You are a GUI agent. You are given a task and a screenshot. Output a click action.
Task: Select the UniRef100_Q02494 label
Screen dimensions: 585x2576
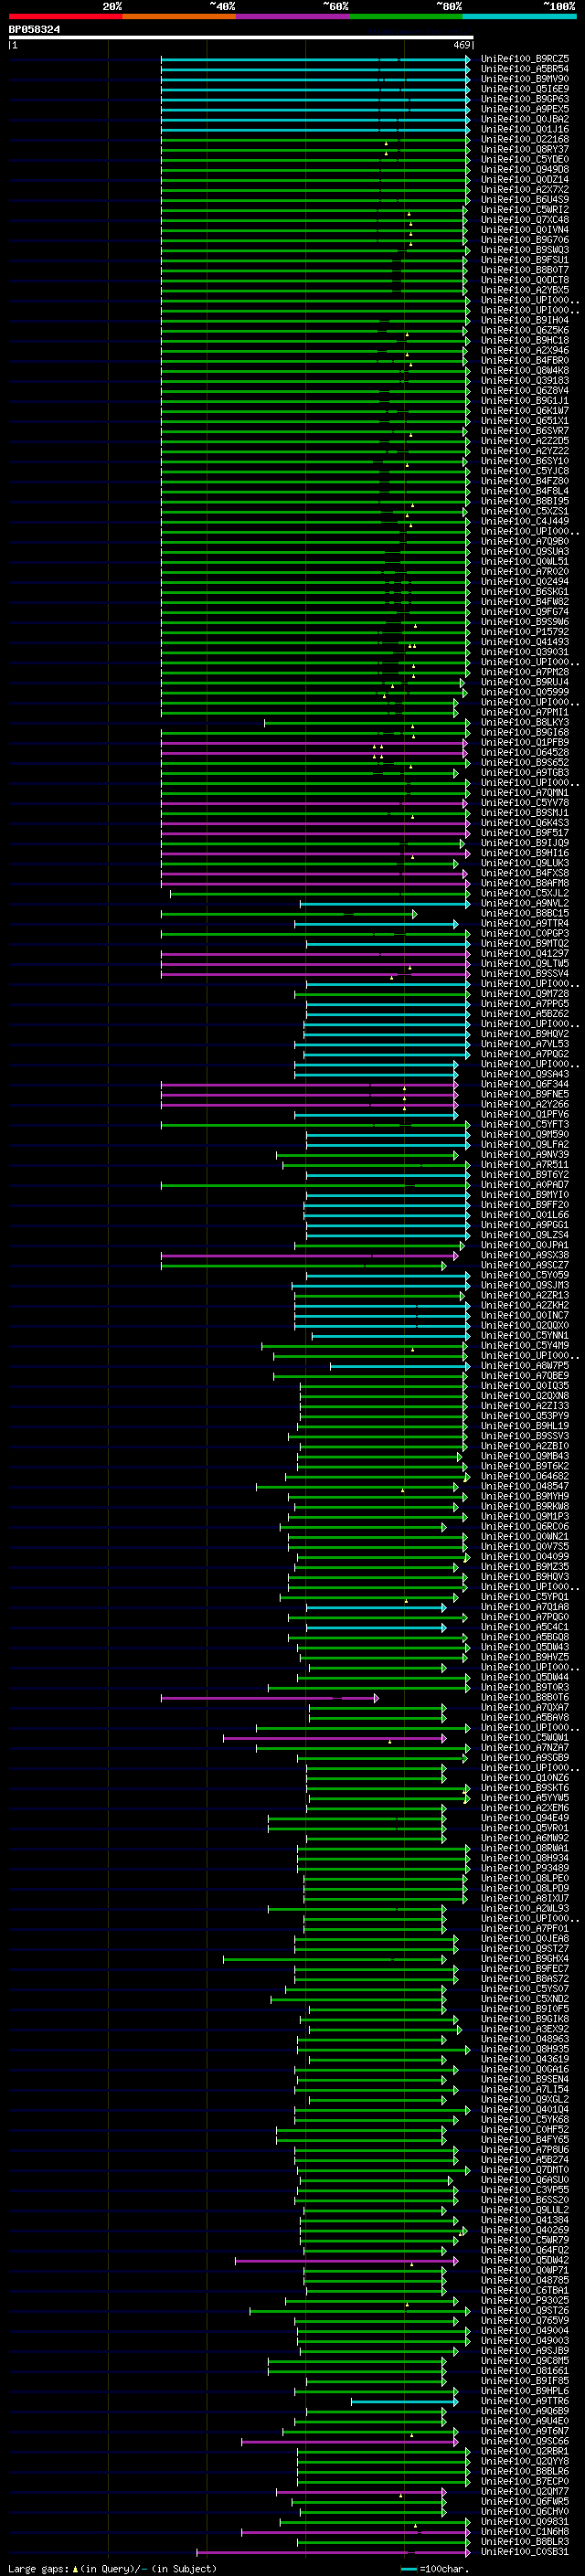tap(524, 581)
